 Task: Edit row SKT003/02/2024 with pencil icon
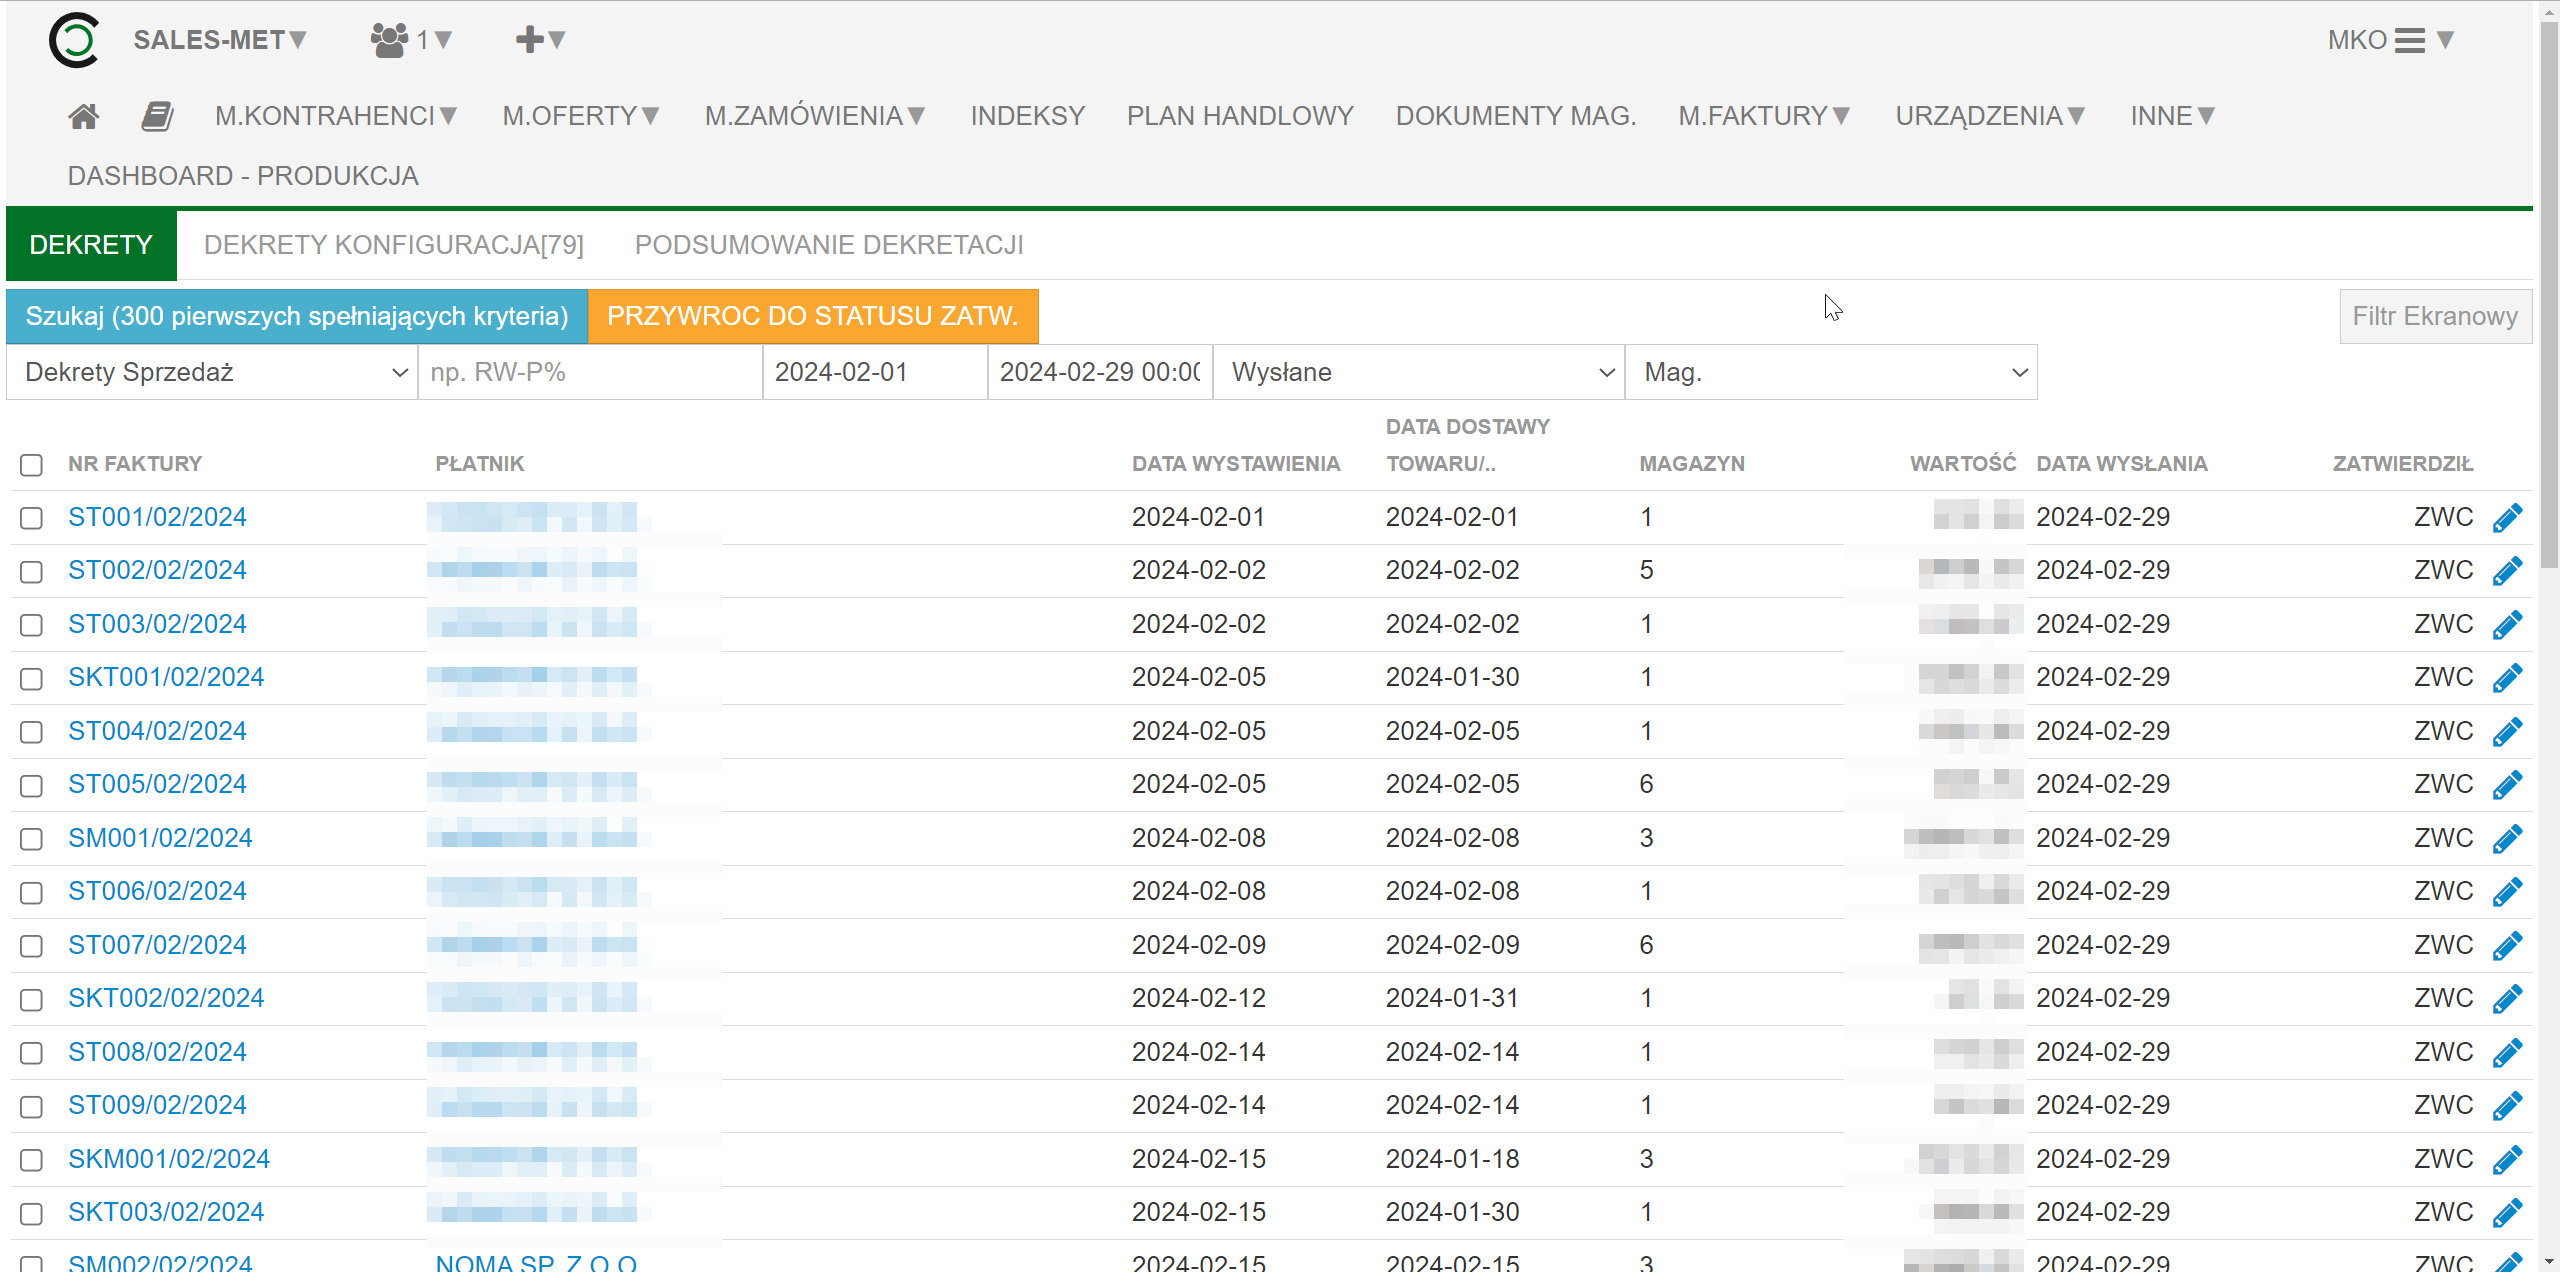coord(2507,1213)
